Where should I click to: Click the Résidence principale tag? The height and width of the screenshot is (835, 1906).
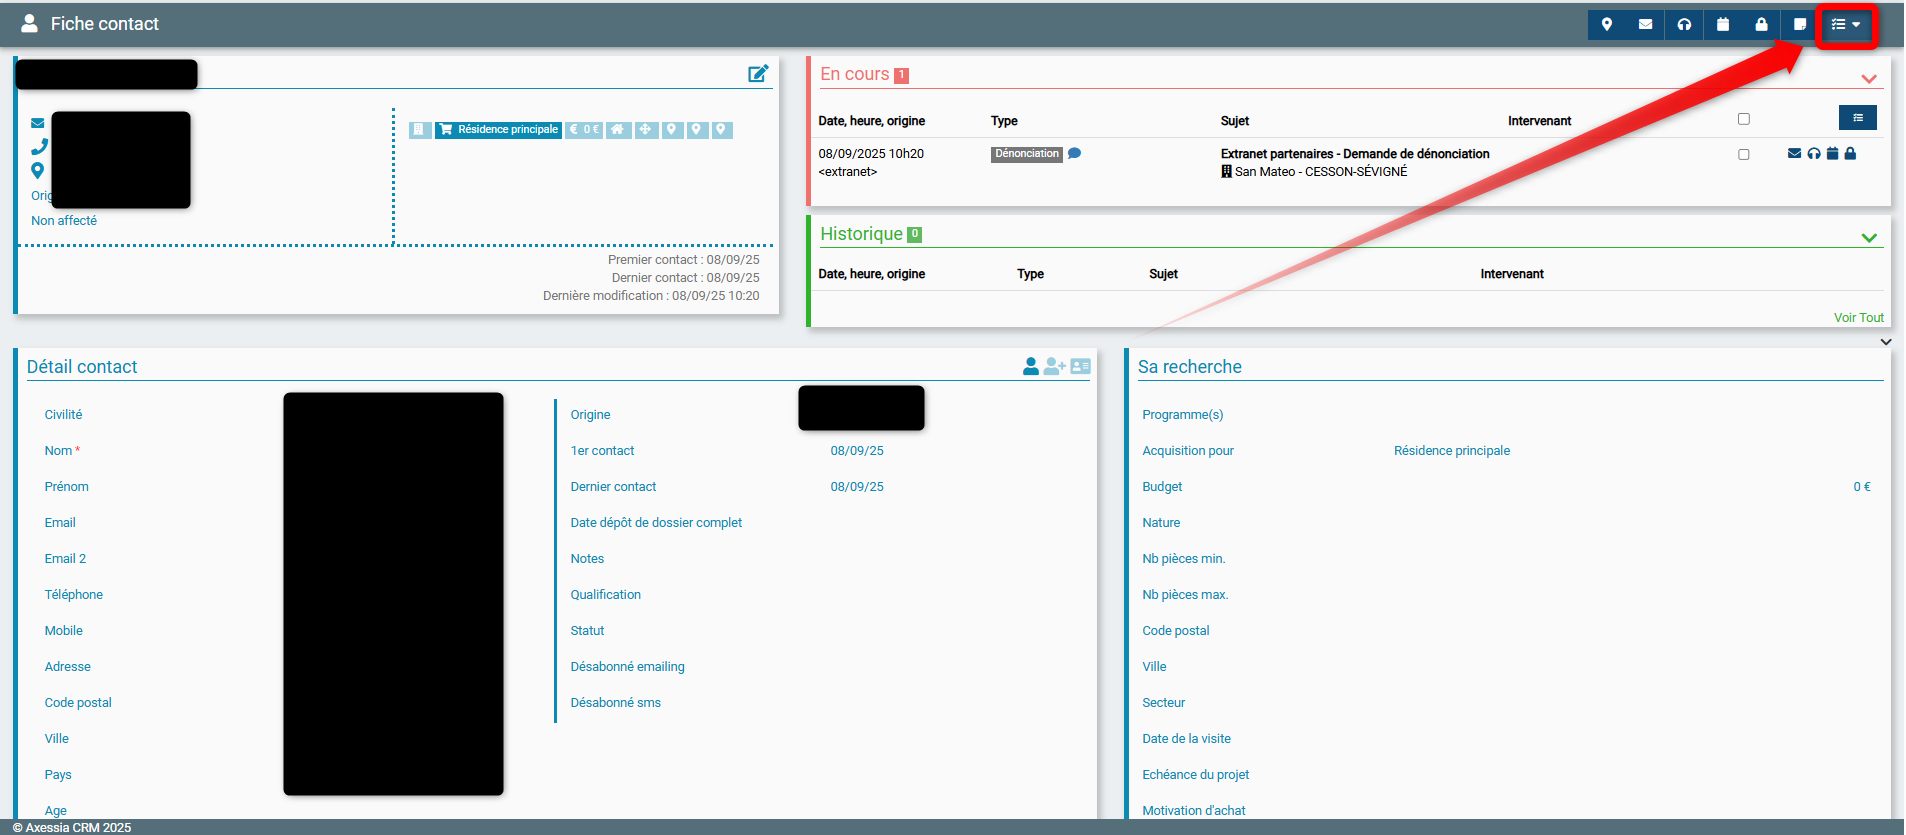point(498,130)
